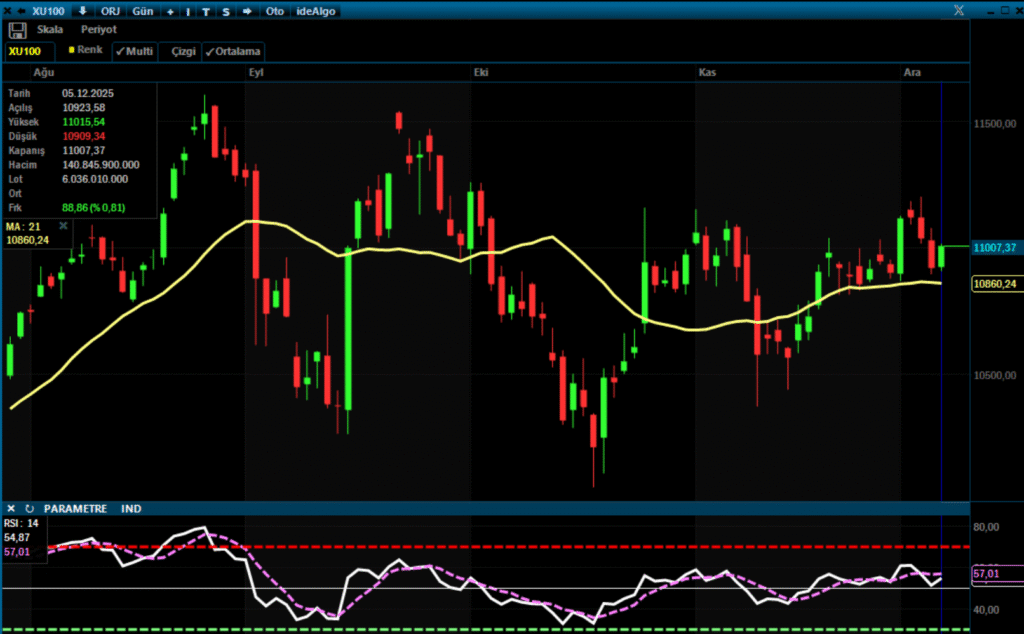Open the Gün period dropdown
Image resolution: width=1024 pixels, height=634 pixels.
(144, 11)
